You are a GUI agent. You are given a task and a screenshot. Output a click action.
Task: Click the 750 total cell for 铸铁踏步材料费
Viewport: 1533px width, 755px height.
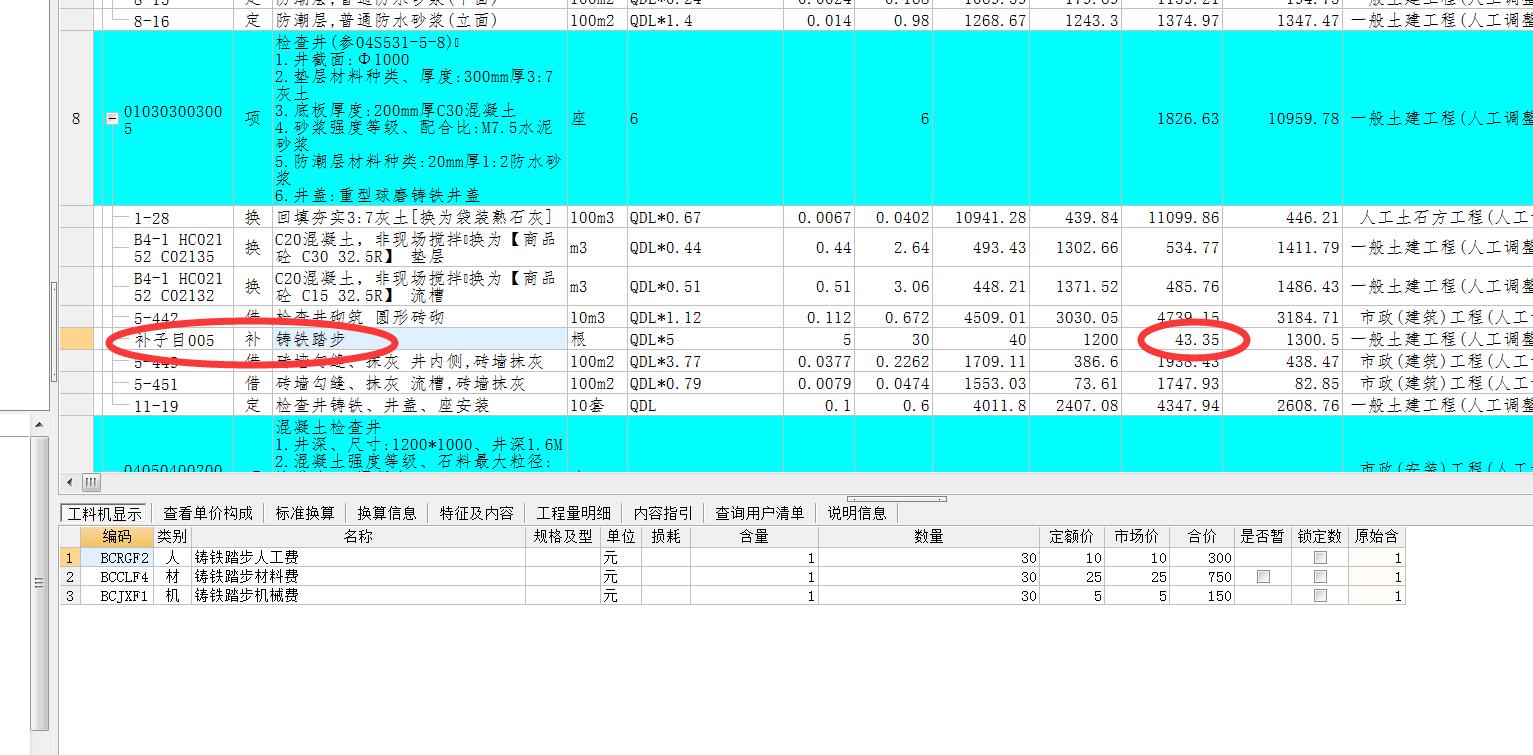(x=1202, y=577)
